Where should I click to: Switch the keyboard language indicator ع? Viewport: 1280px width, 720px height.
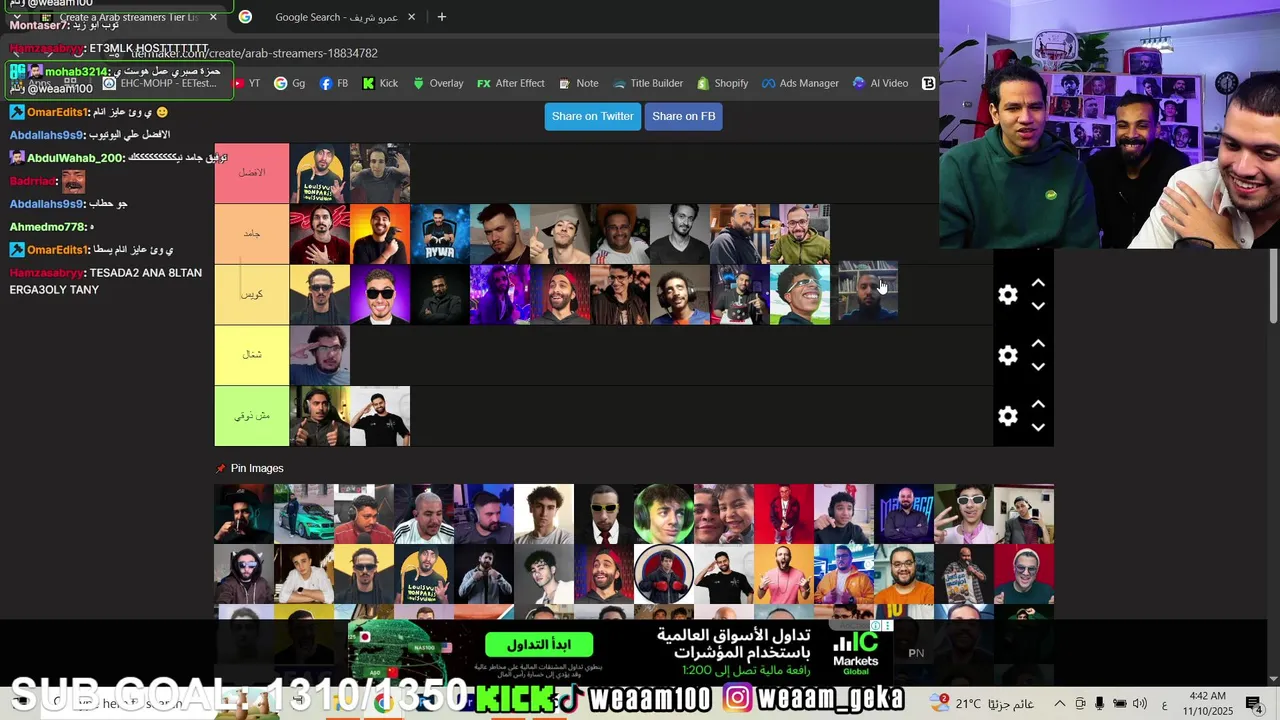tap(1164, 704)
